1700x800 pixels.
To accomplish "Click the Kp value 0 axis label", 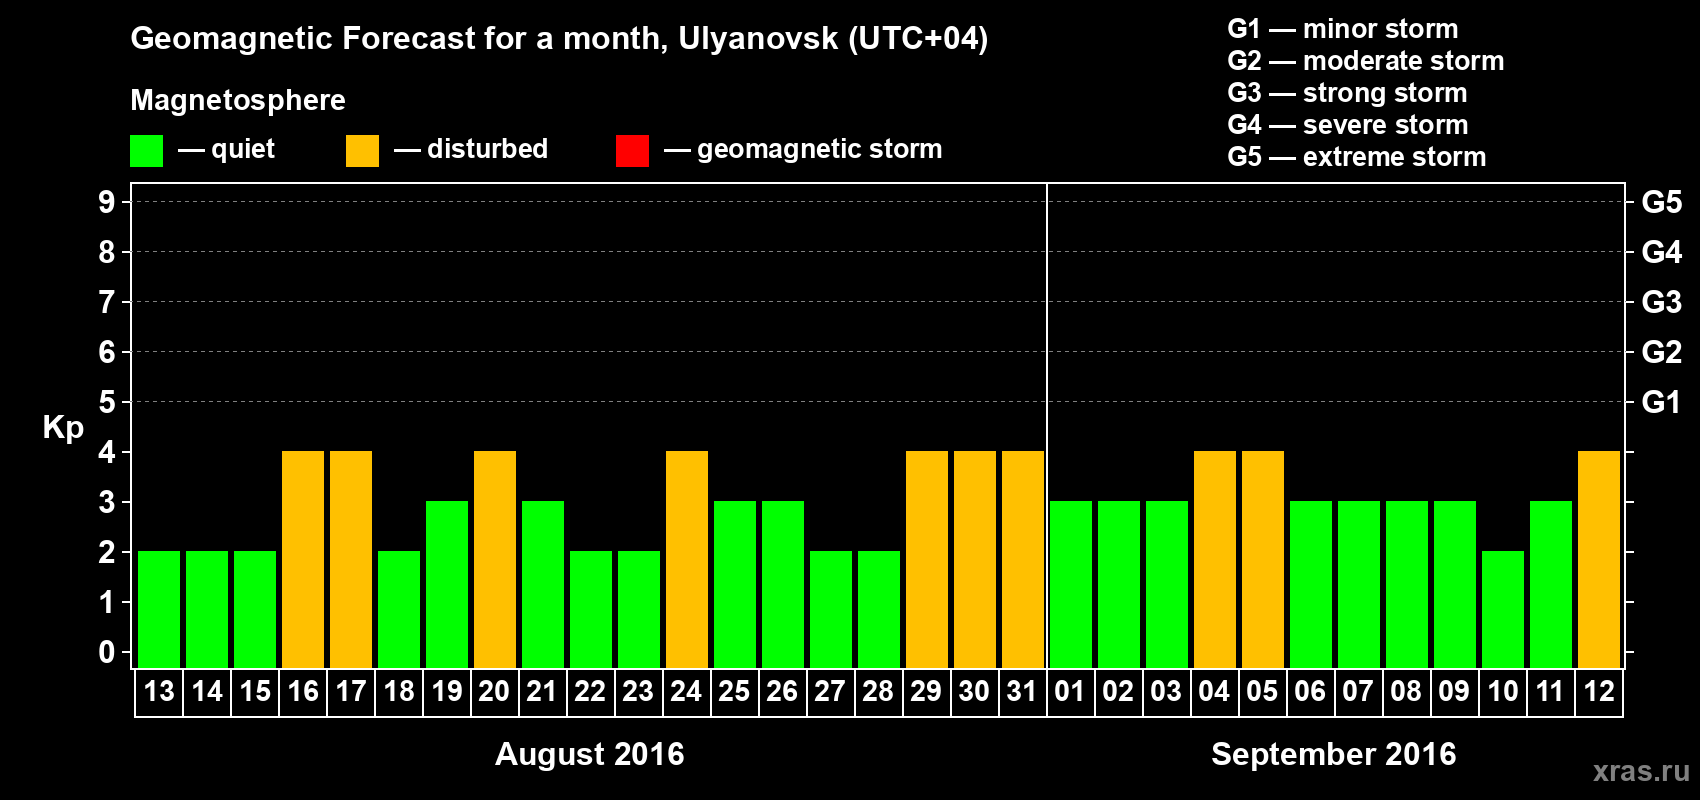I will point(107,652).
